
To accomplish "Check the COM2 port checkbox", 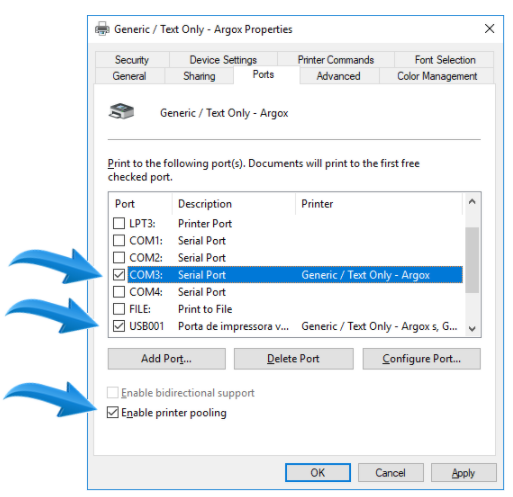I will point(119,257).
